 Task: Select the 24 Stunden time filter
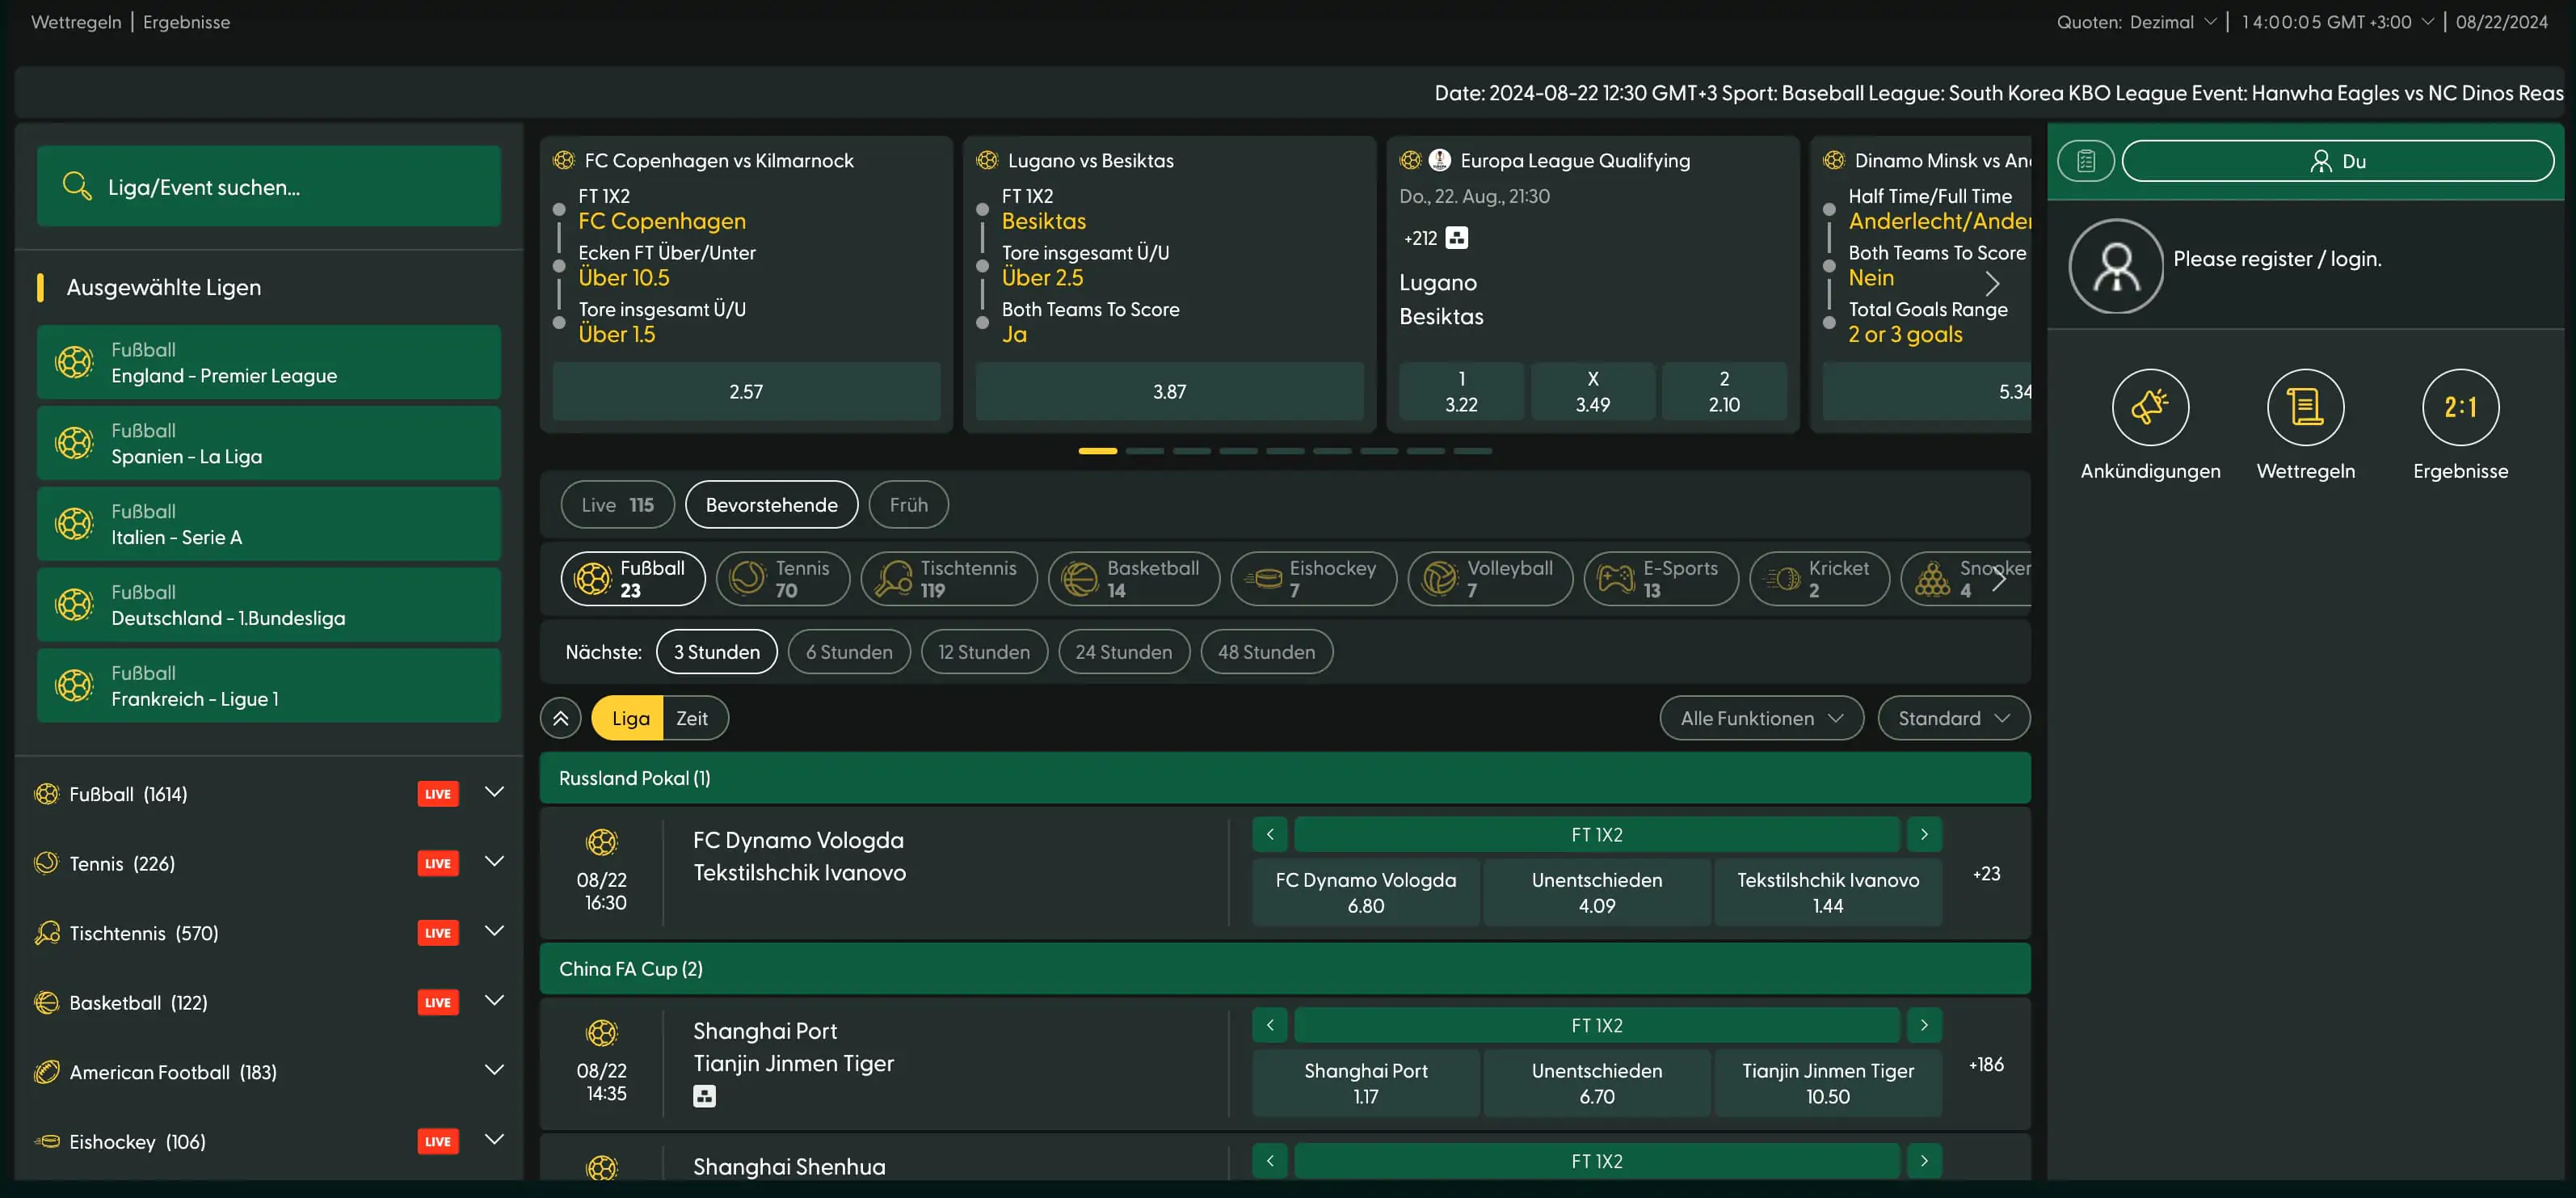coord(1123,652)
